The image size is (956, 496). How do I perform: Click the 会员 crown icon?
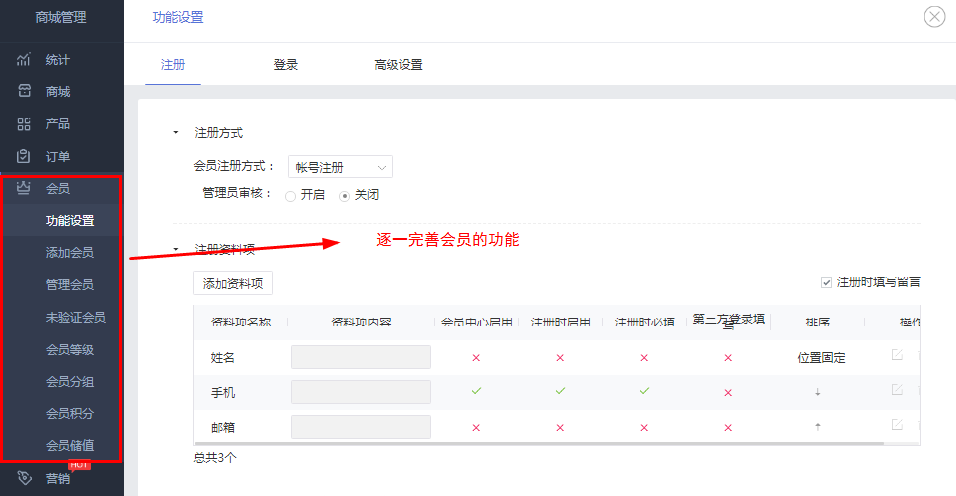(x=24, y=188)
